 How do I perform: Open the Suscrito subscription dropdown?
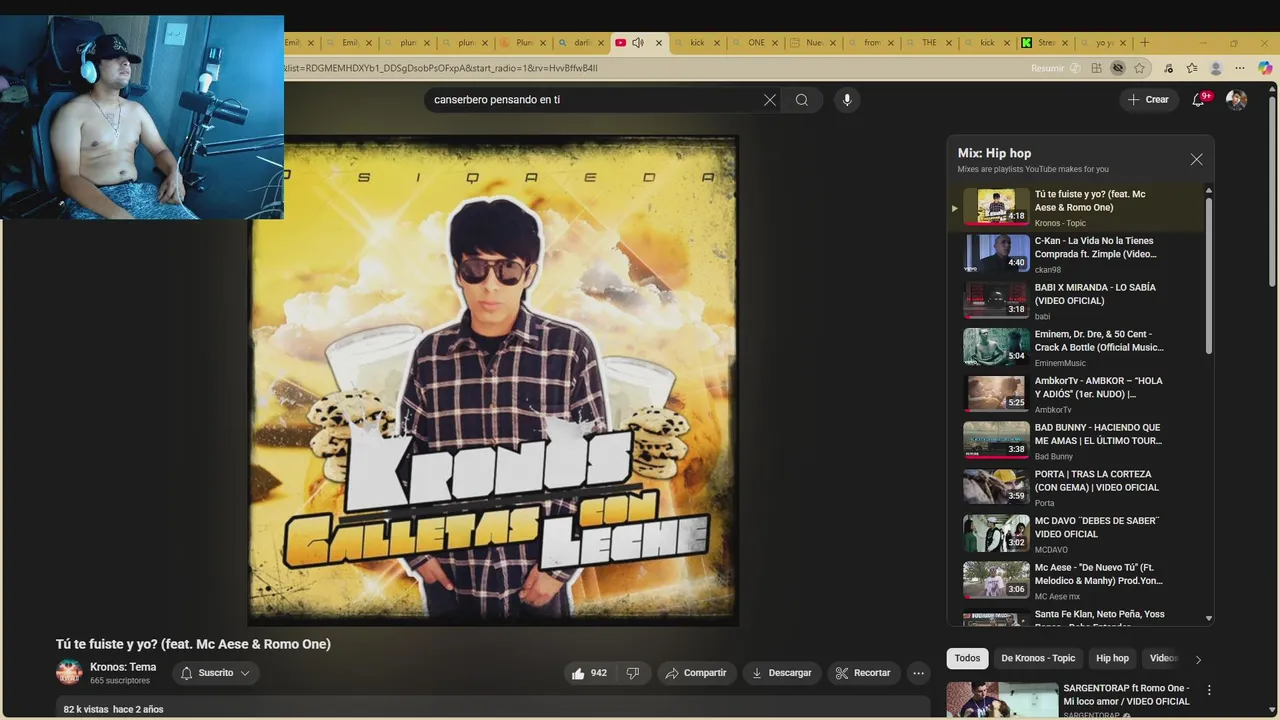tap(215, 673)
